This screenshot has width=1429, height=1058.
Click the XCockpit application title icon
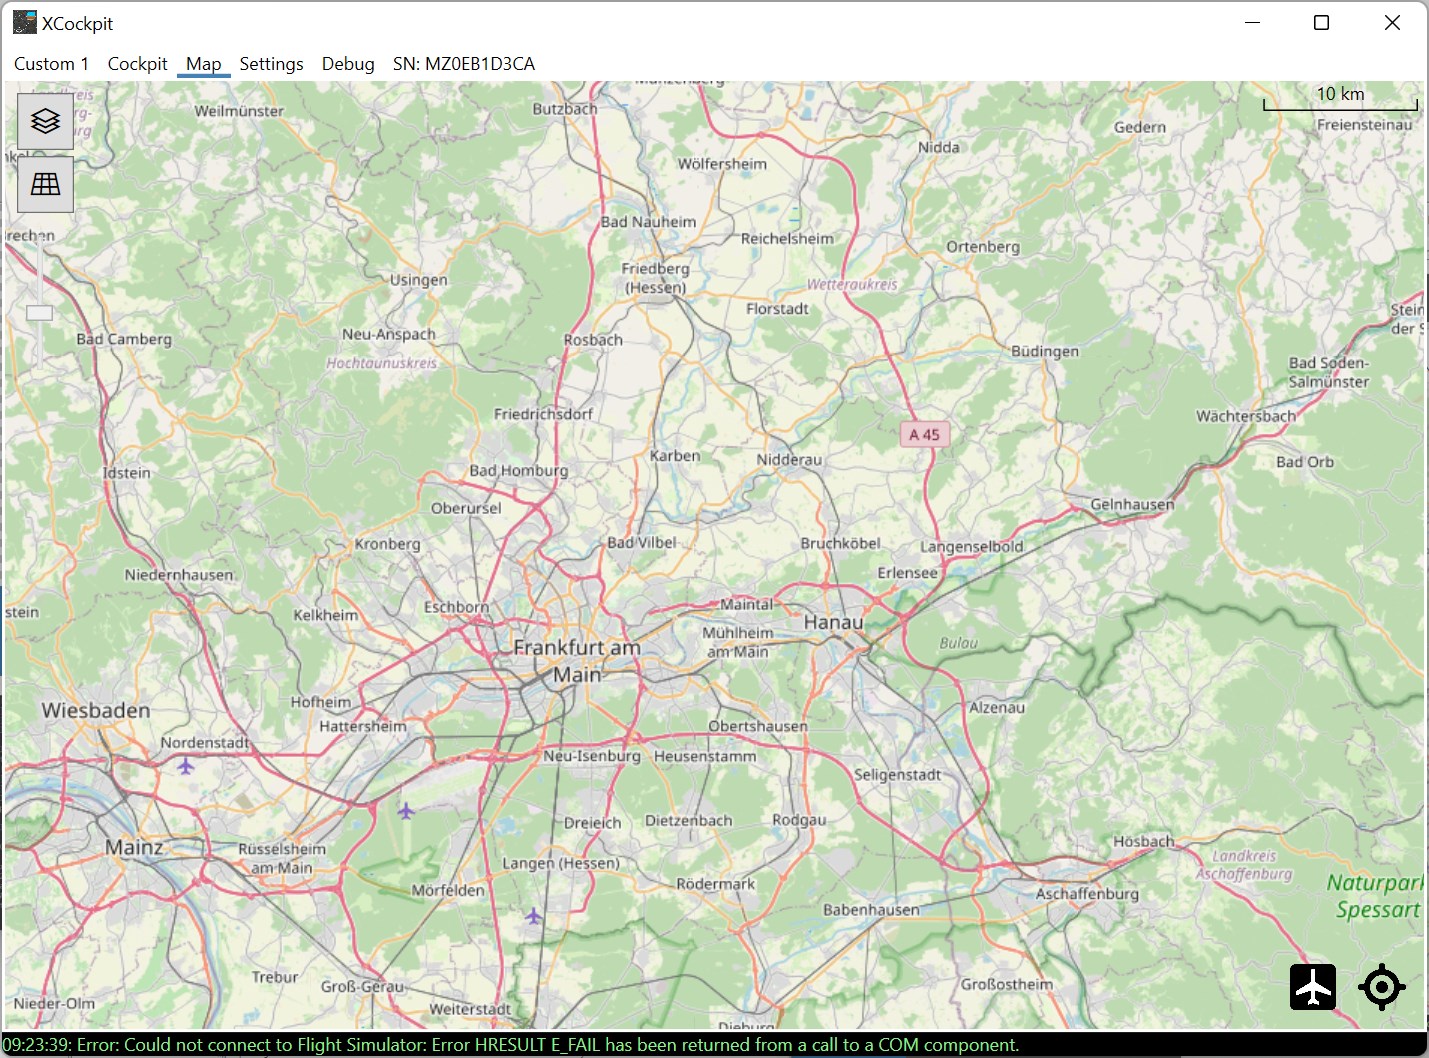[24, 22]
